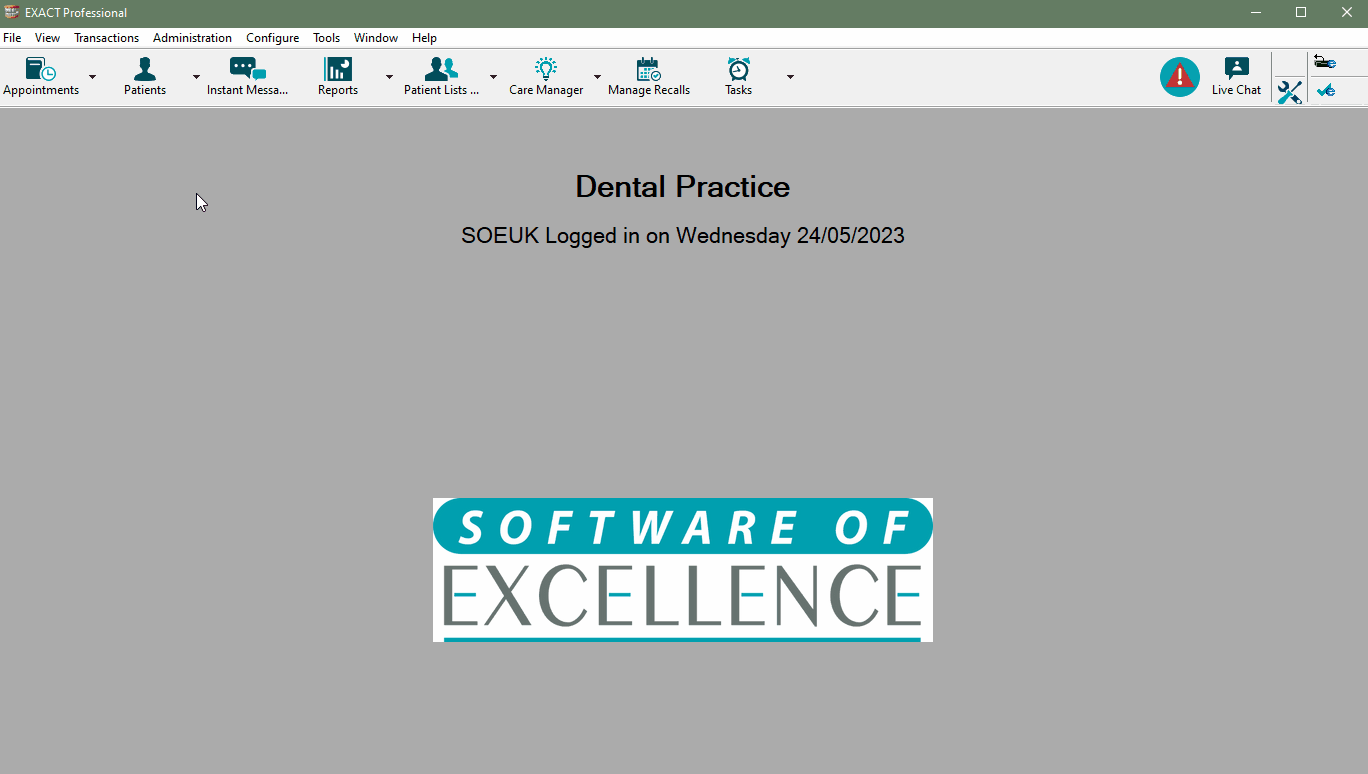Open the Reports tool

338,77
